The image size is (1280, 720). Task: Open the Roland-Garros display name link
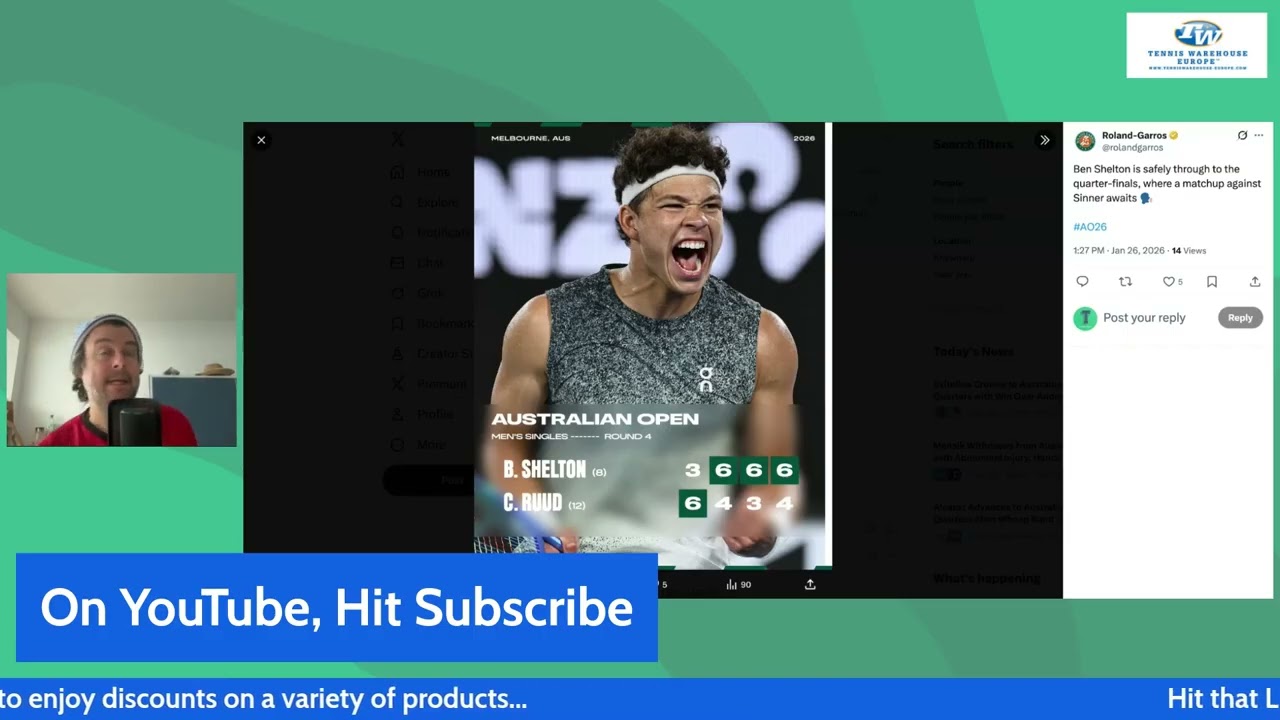tap(1134, 135)
